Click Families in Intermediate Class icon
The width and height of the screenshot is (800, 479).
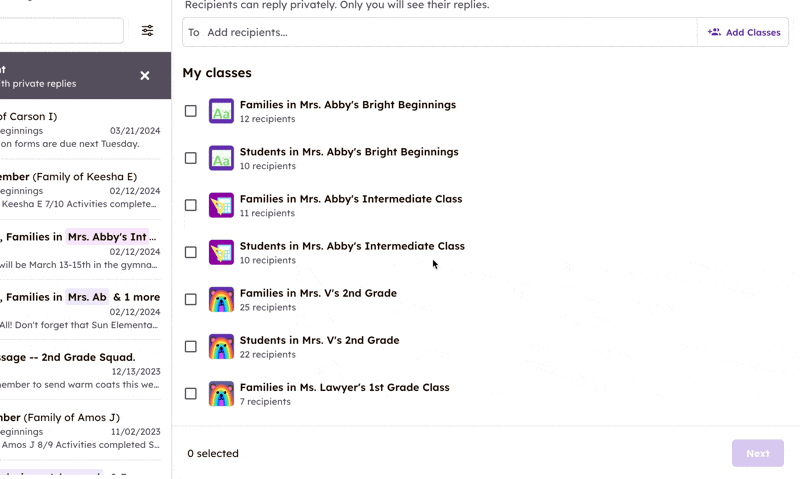[221, 205]
